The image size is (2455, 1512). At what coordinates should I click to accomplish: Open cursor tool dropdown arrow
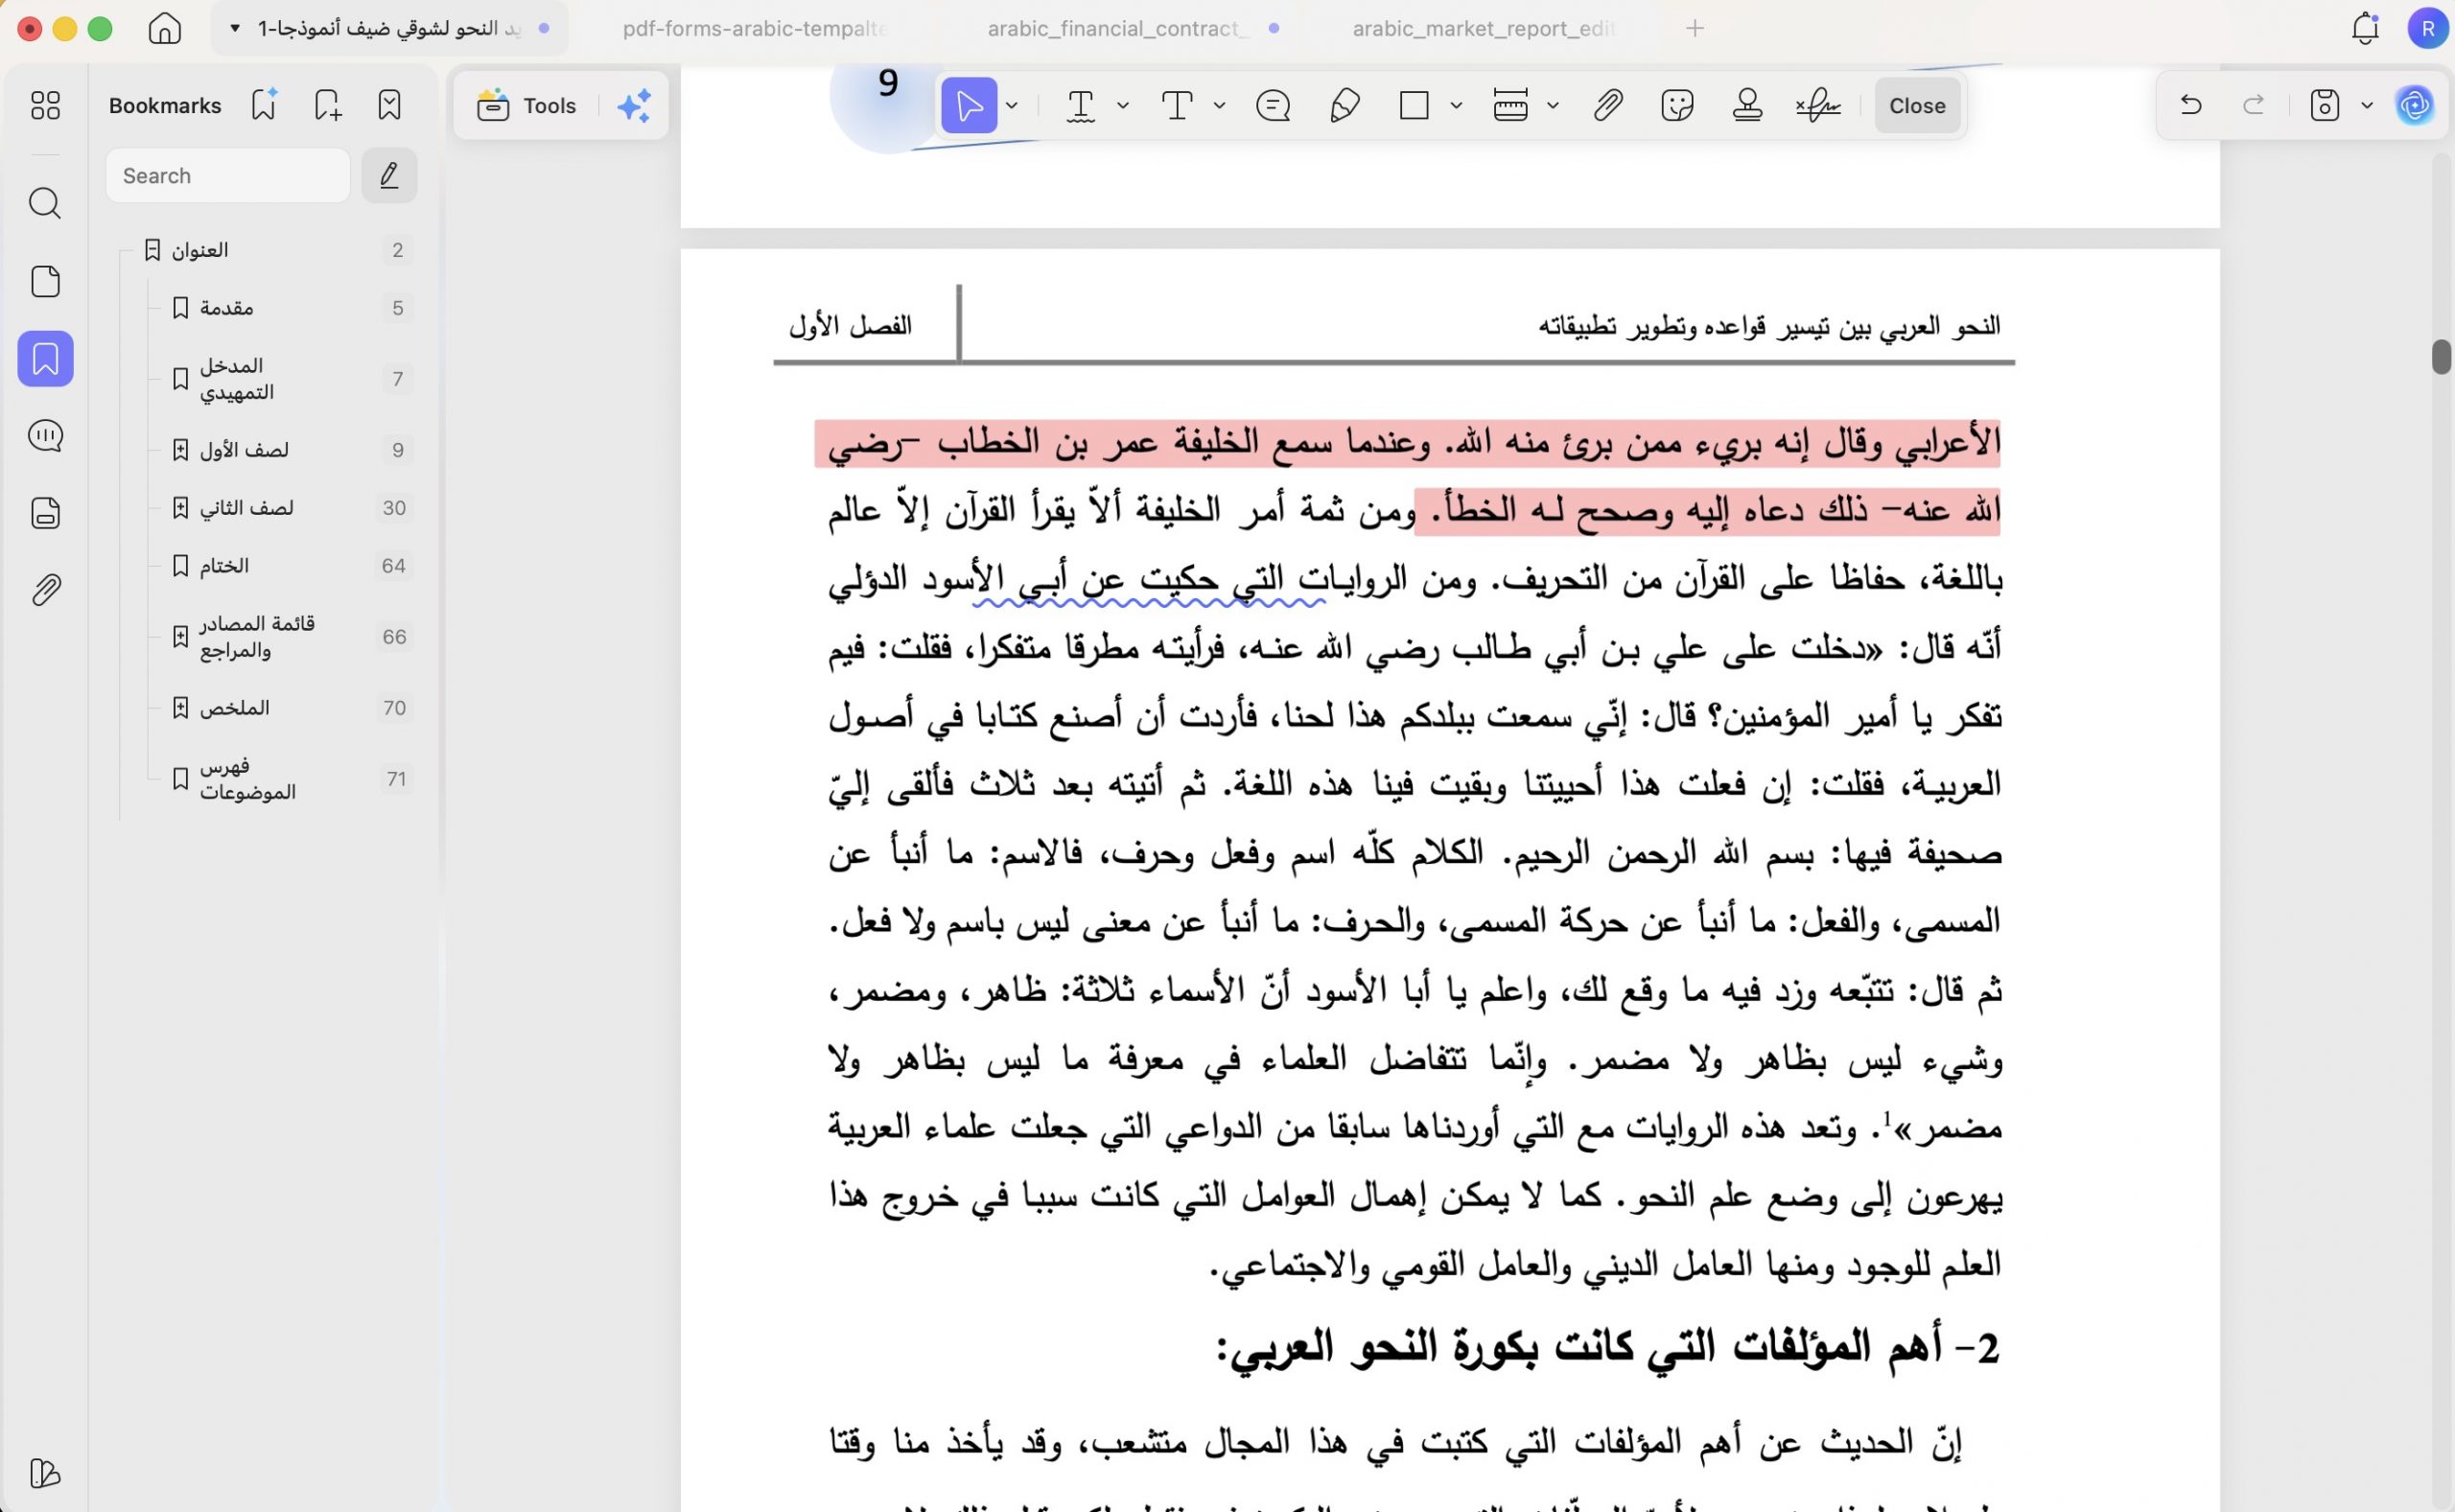pyautogui.click(x=1012, y=105)
